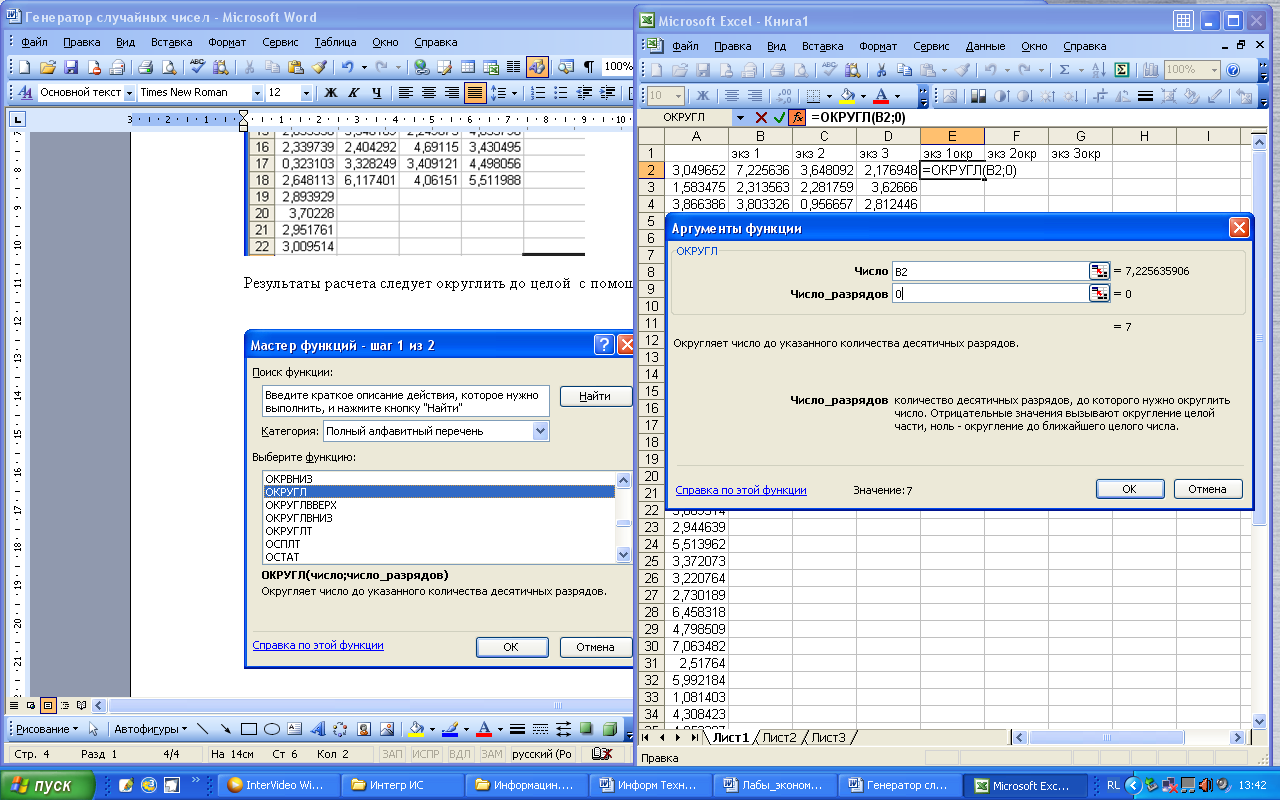Show paragraph marks in Word
Screen dimensions: 1280x800
click(588, 67)
